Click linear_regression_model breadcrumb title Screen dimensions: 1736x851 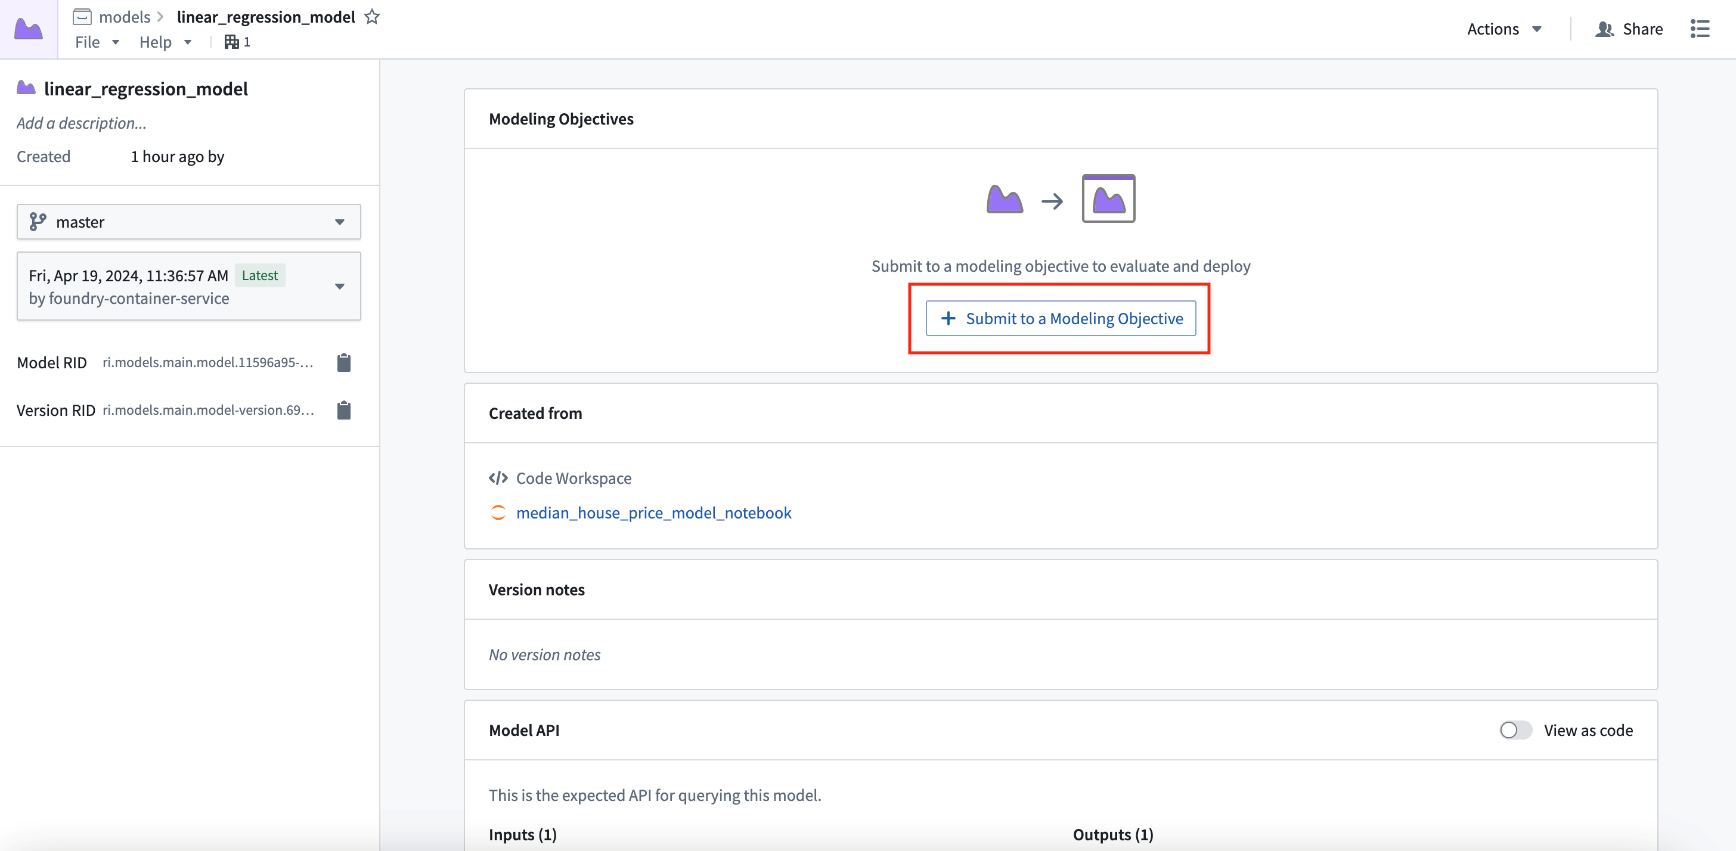coord(266,17)
